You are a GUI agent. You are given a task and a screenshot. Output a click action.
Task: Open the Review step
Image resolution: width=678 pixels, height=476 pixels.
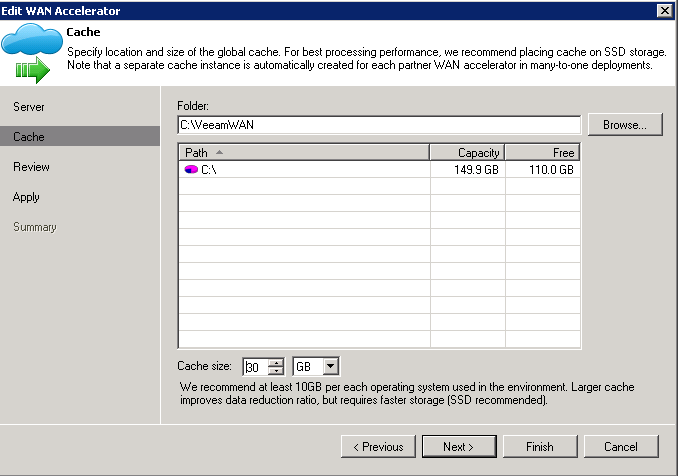coord(31,167)
